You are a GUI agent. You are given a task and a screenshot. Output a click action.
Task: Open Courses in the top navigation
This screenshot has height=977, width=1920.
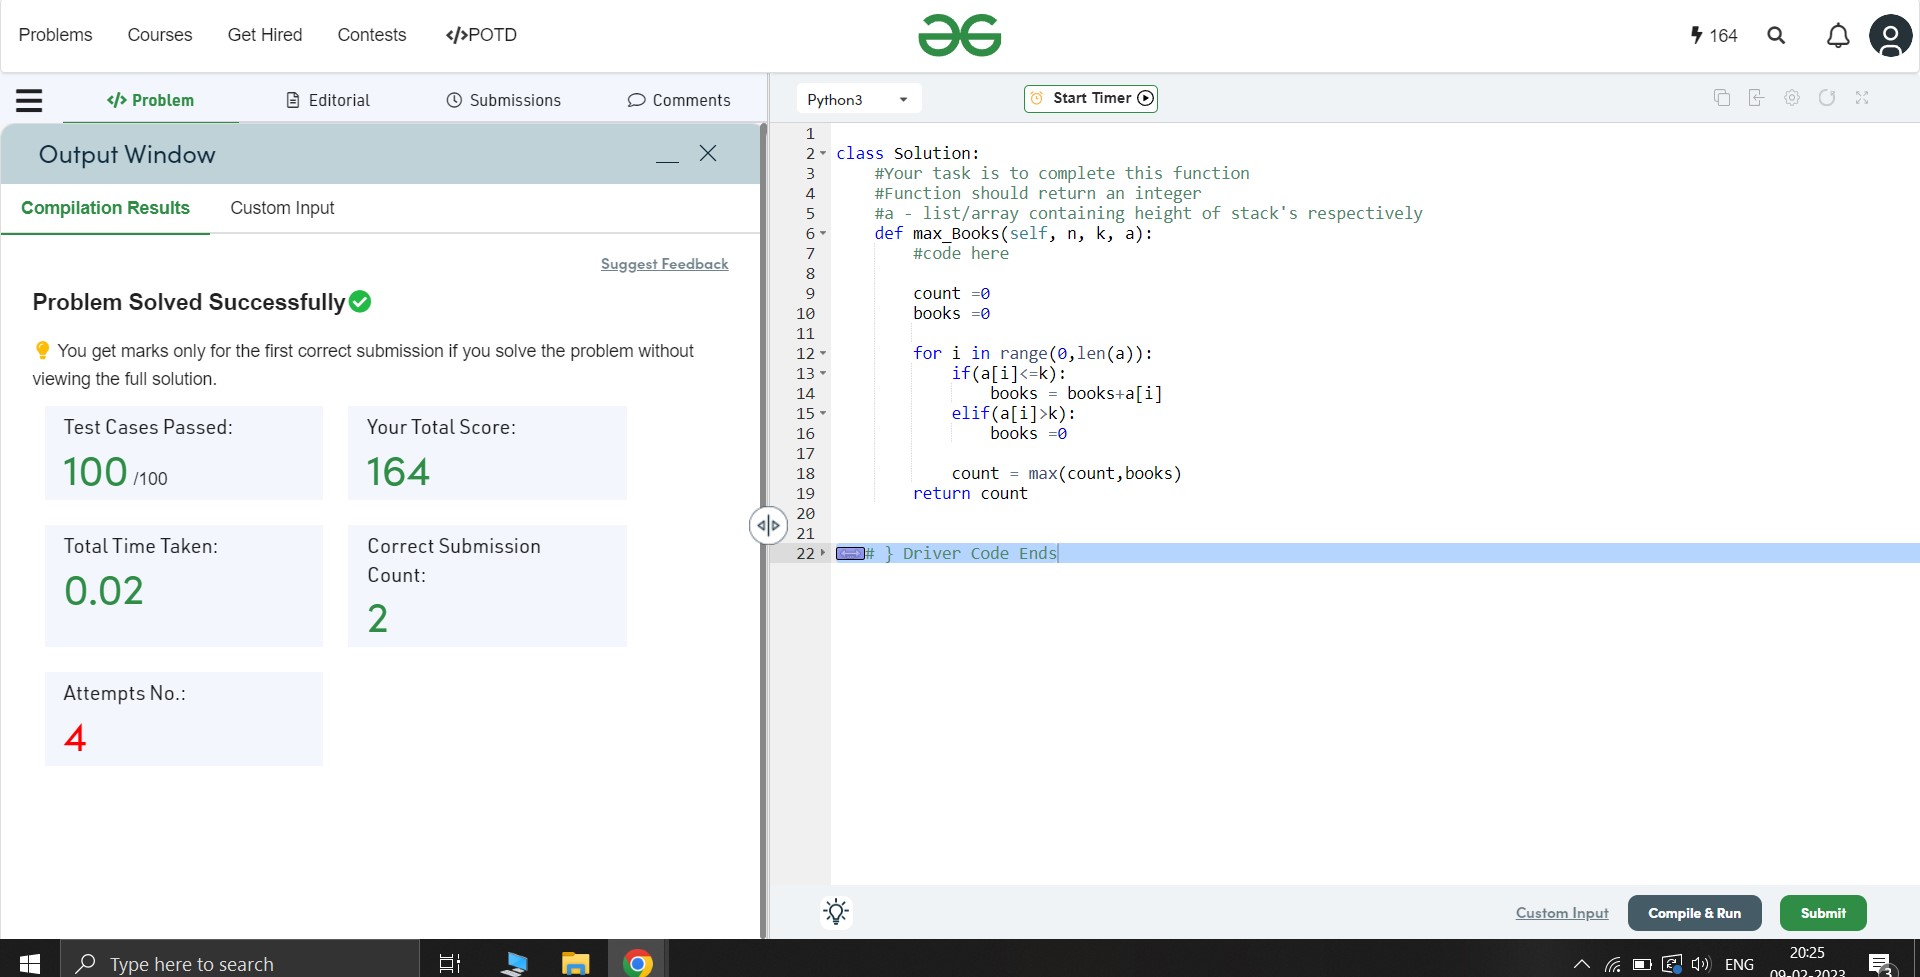coord(160,35)
